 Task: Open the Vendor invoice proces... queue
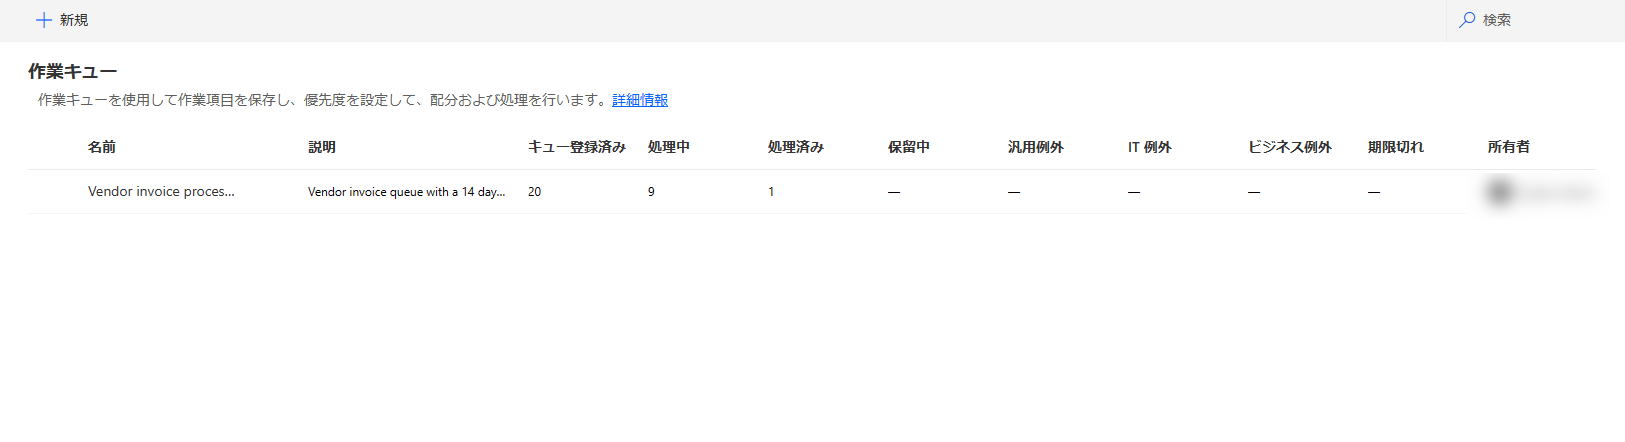[x=161, y=191]
